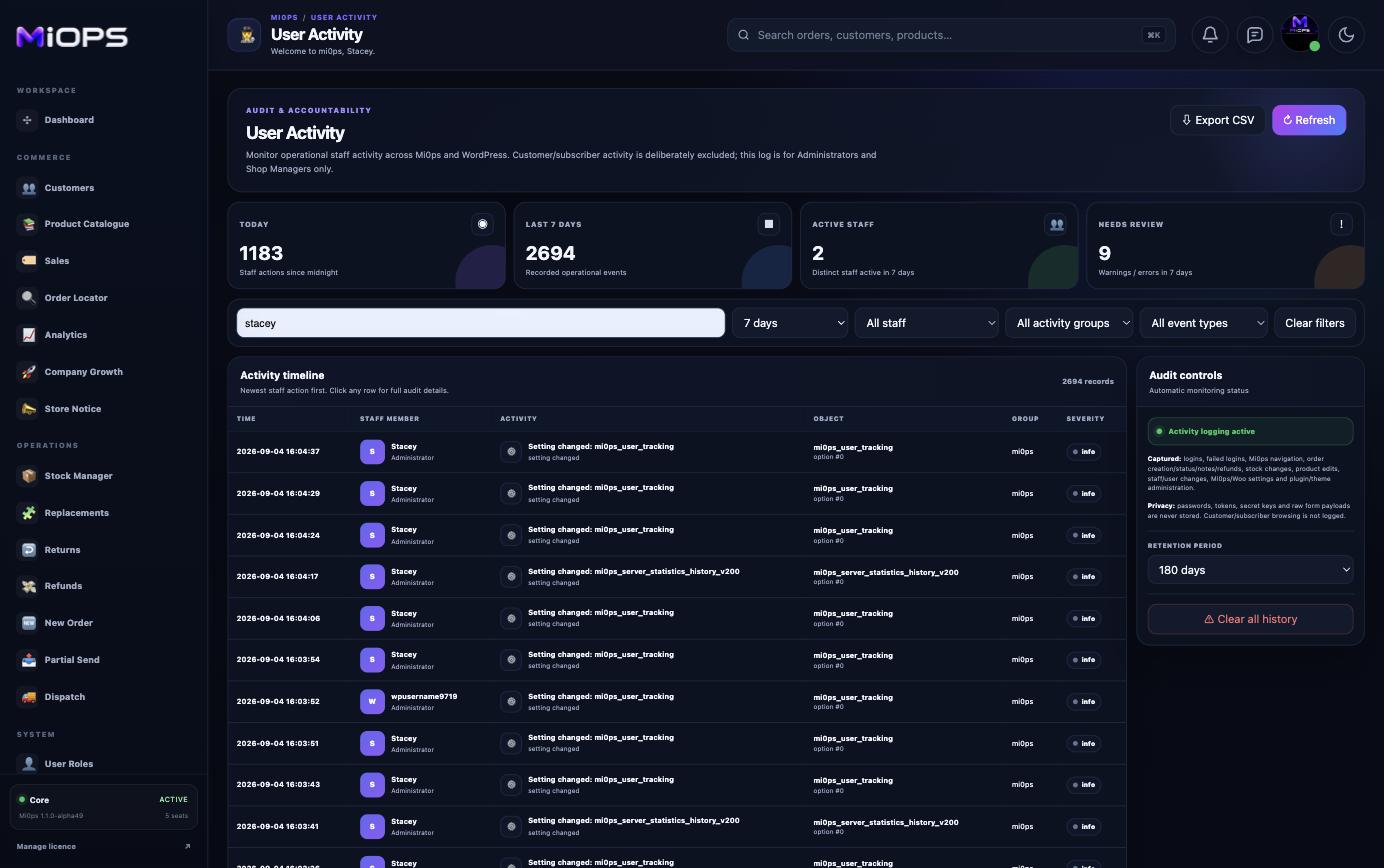Click the Refunds money icon

tap(28, 586)
